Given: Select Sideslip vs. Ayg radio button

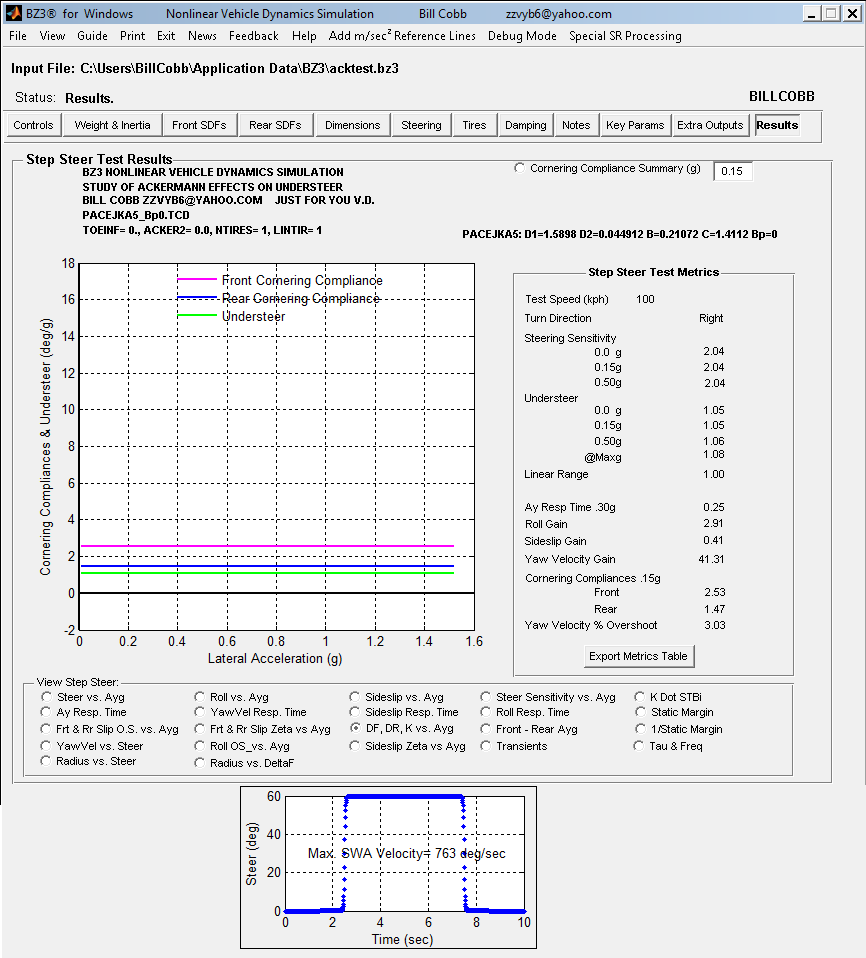Looking at the screenshot, I should point(355,697).
